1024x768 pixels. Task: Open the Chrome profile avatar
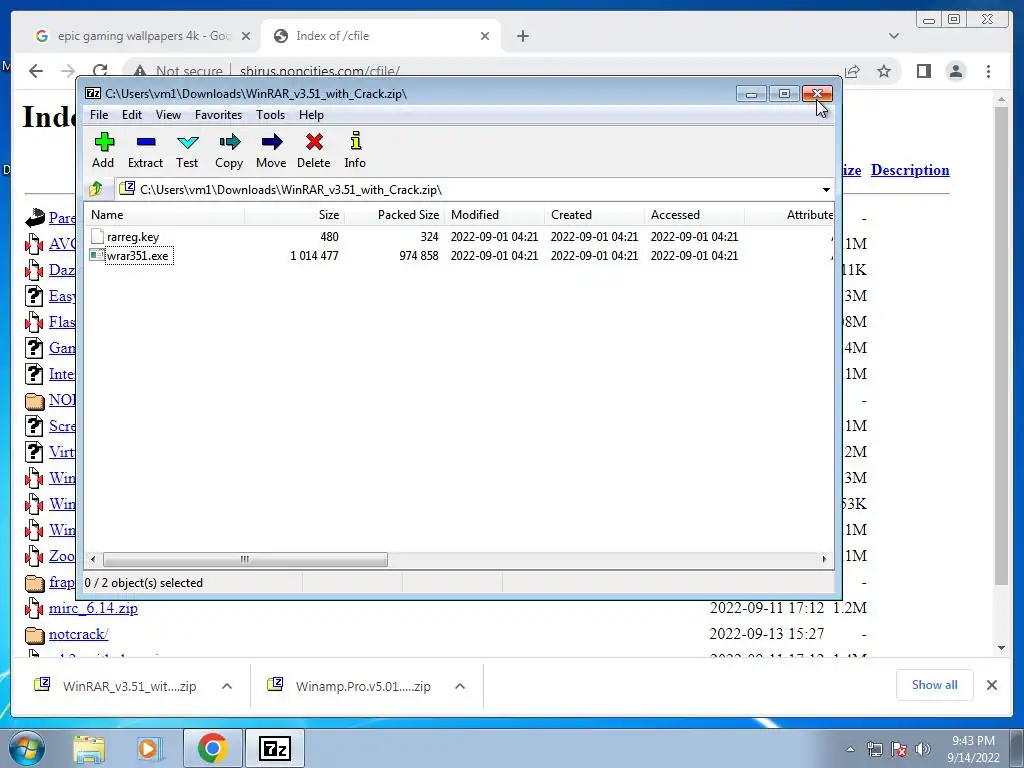(x=955, y=71)
